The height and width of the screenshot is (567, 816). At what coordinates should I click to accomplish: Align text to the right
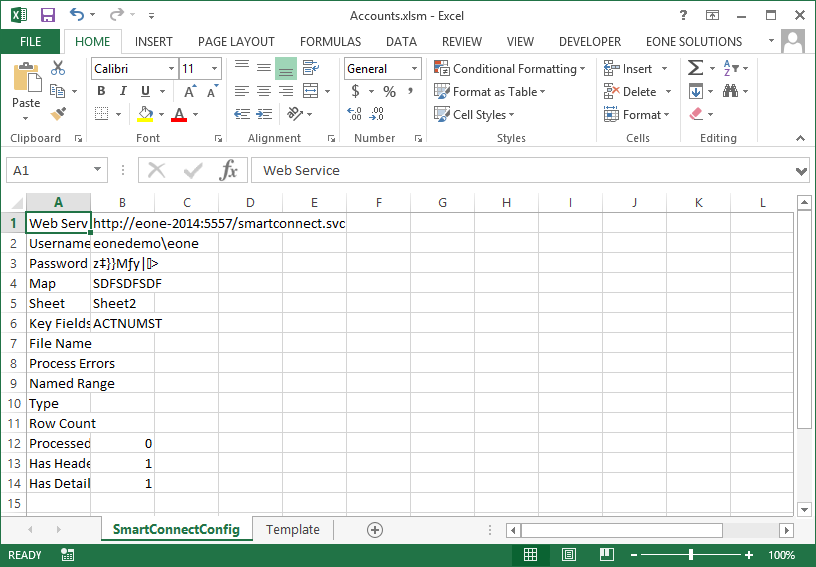point(286,92)
